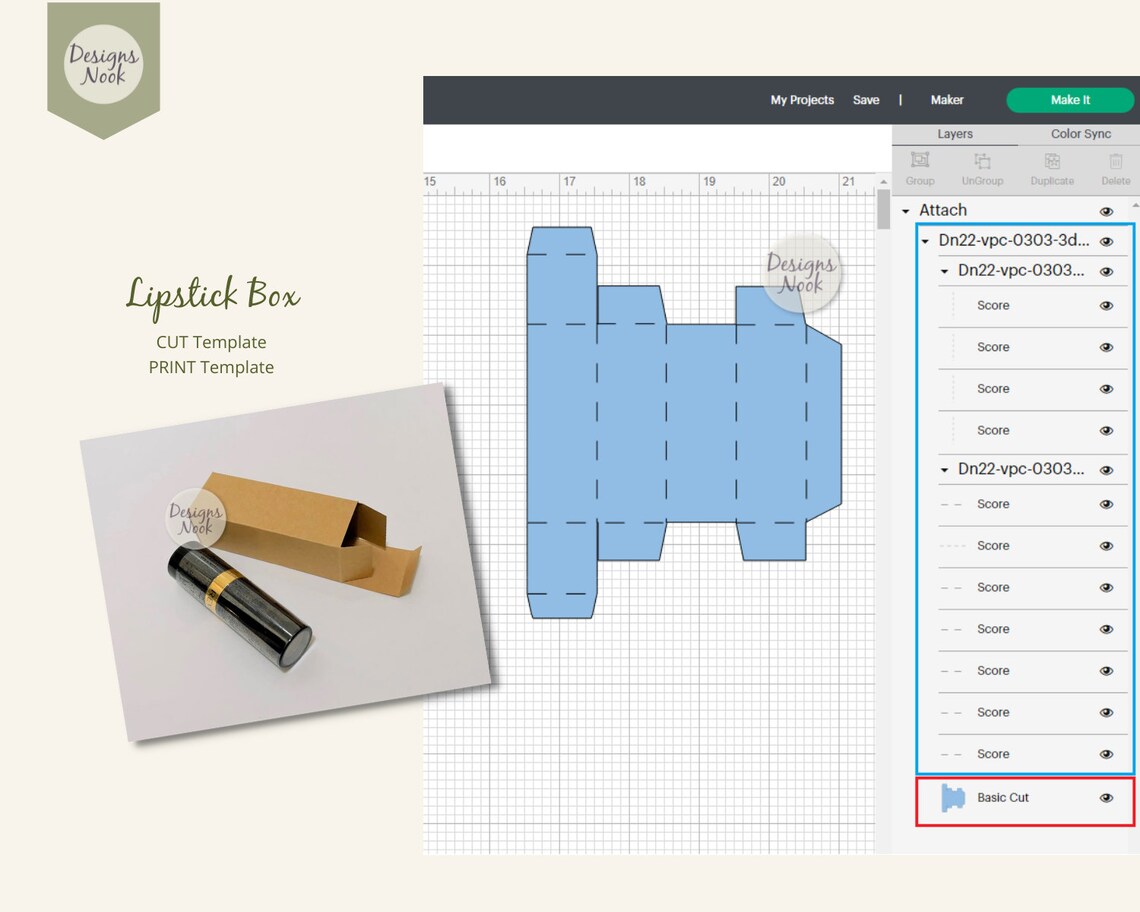Open the Maker machine selection dropdown
This screenshot has width=1140, height=912.
pyautogui.click(x=946, y=100)
